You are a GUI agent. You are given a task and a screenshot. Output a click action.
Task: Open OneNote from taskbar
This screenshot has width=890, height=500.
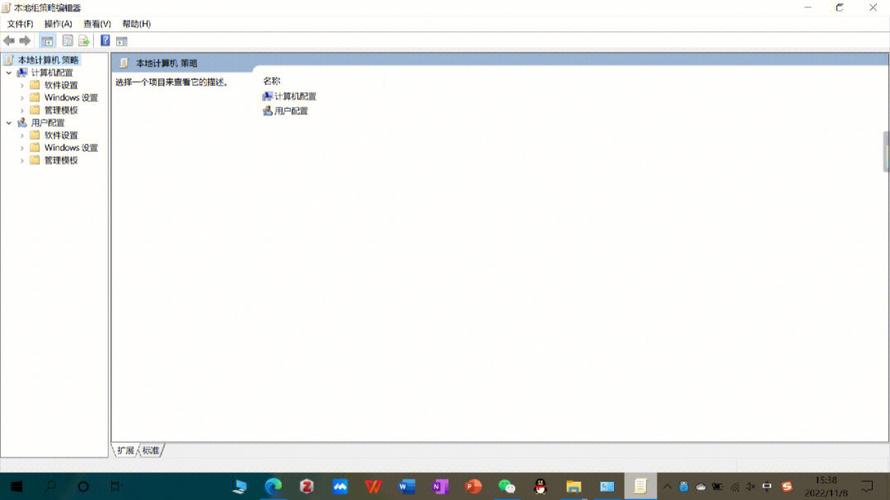440,486
